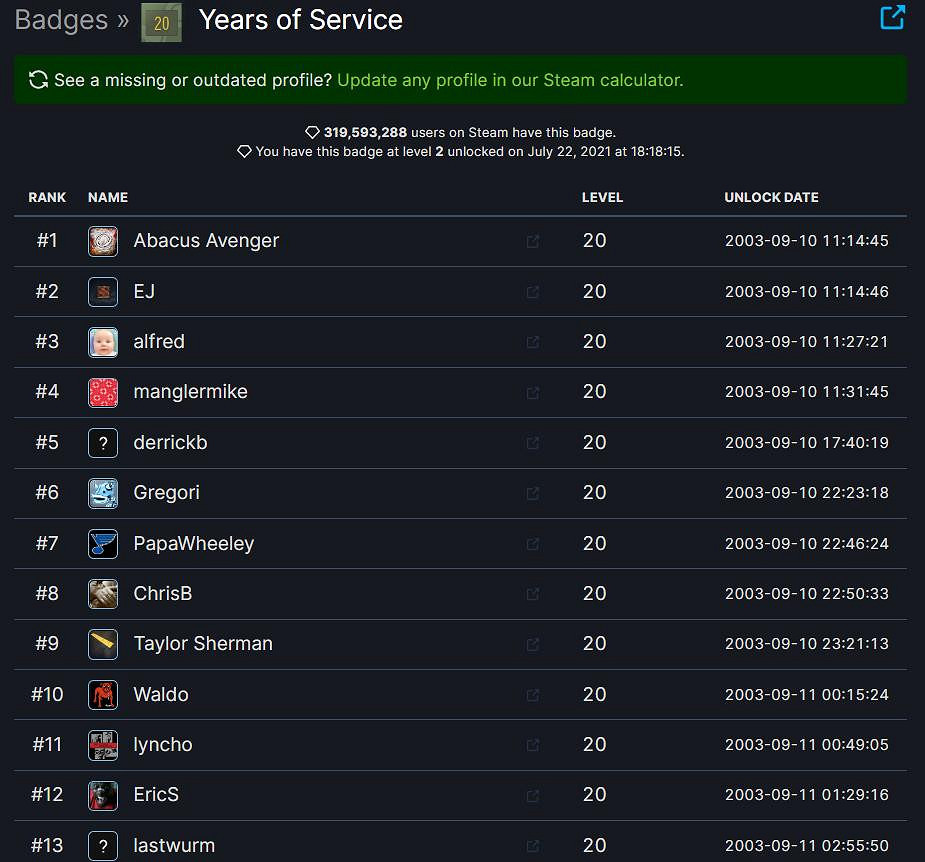Click the RANK column header
925x862 pixels.
tap(47, 197)
